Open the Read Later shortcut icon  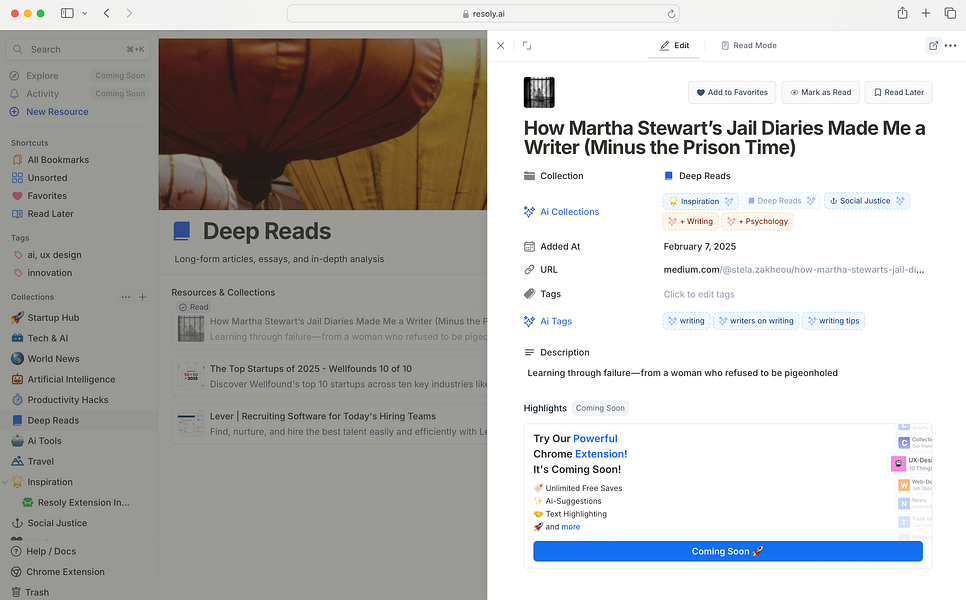17,214
